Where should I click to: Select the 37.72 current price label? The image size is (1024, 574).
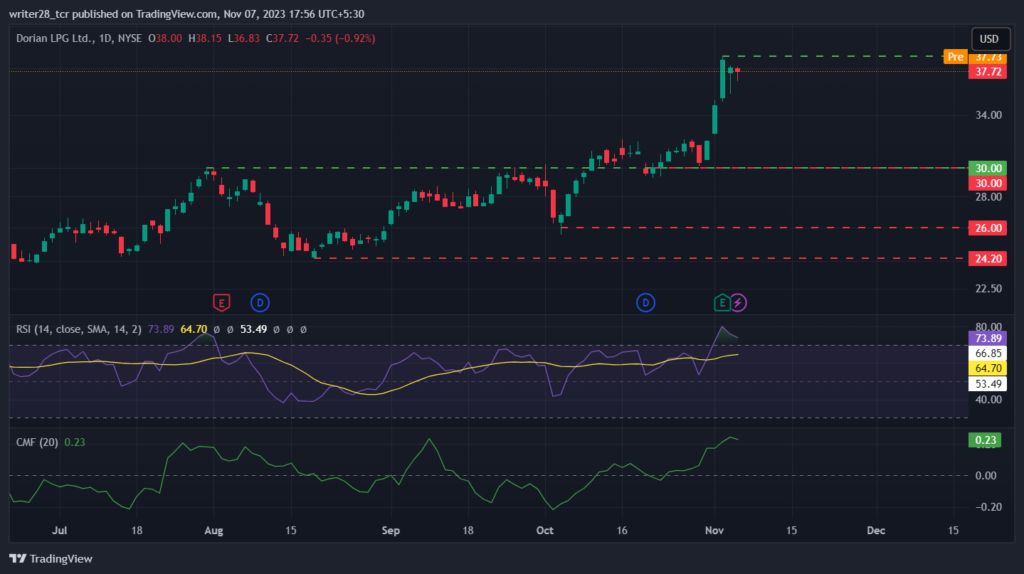tap(987, 72)
